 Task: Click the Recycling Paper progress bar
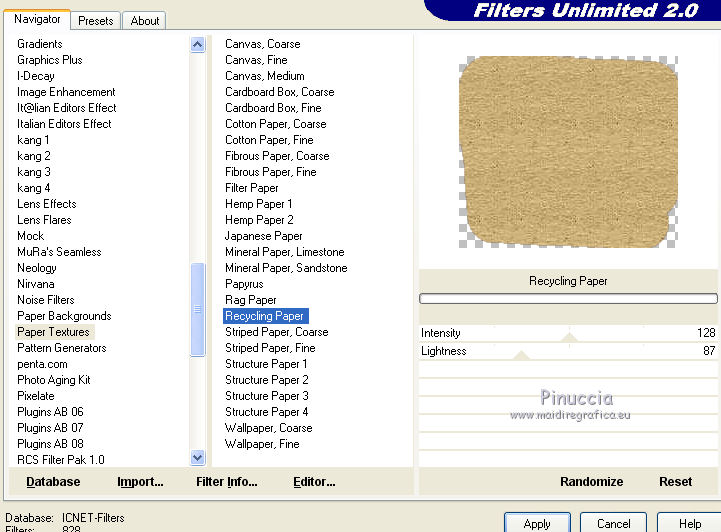point(568,298)
